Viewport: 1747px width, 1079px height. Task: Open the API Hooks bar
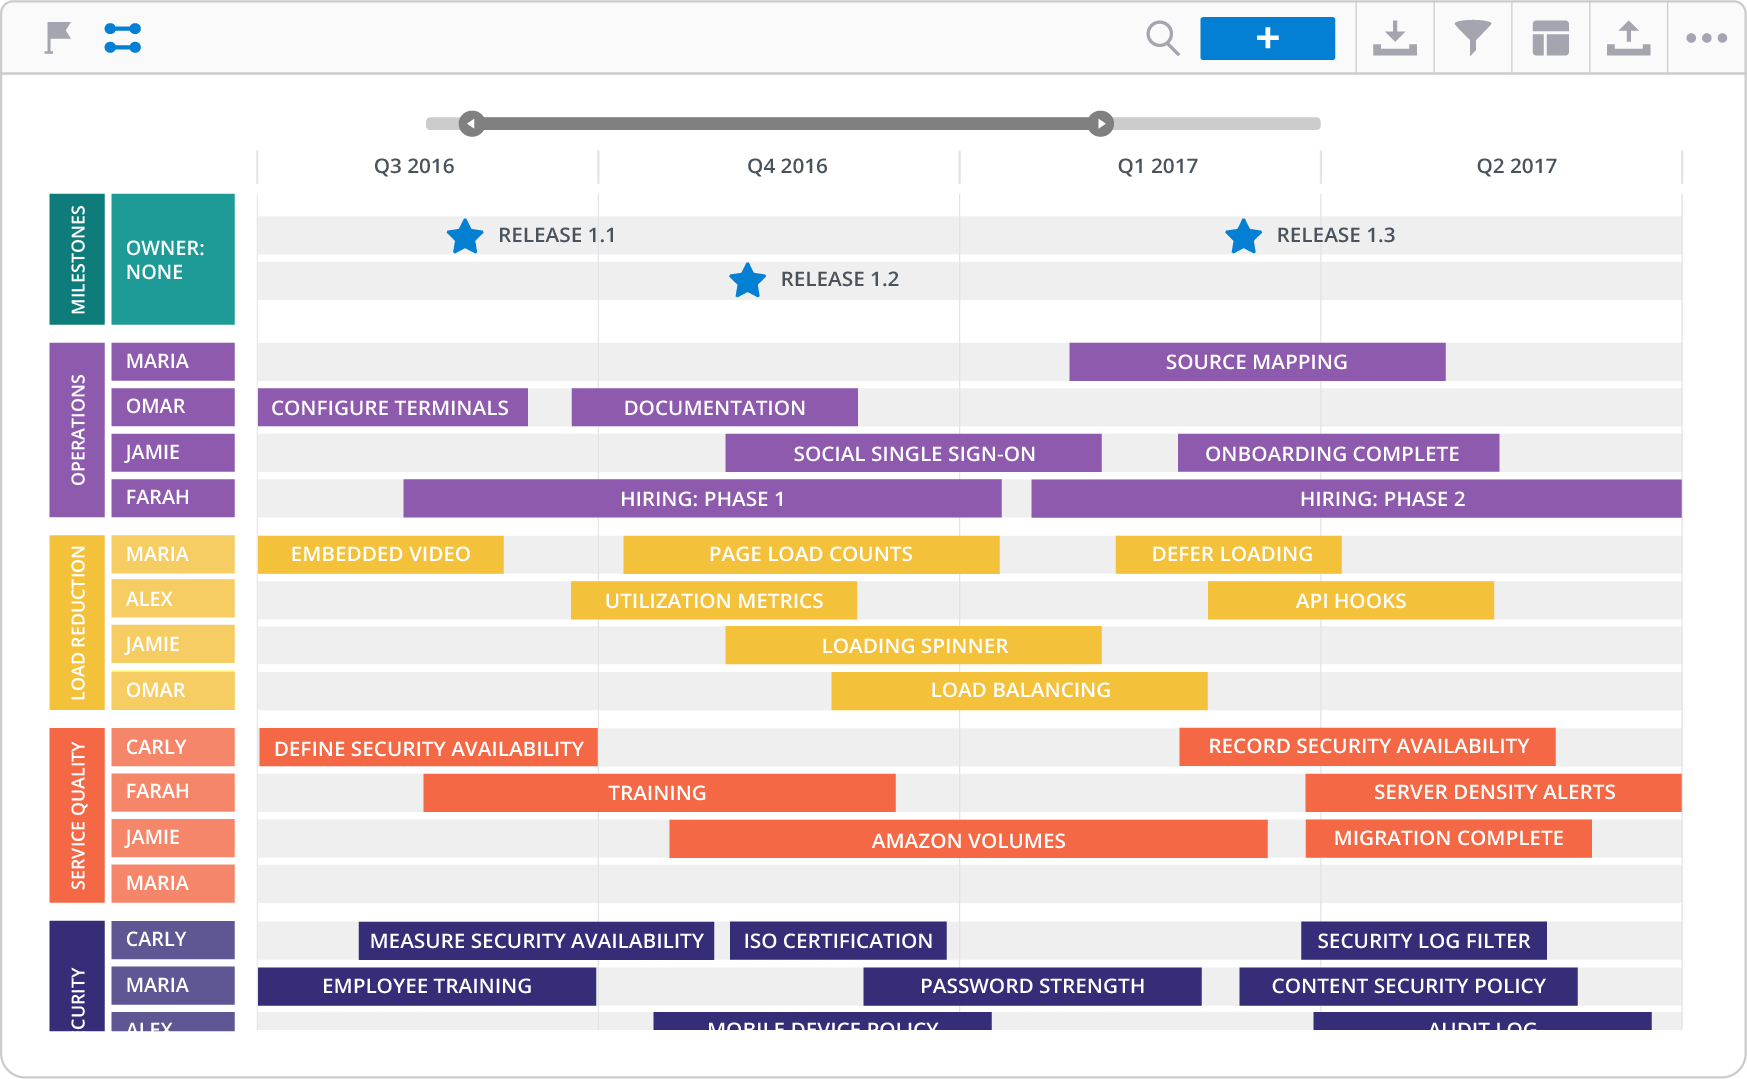point(1351,600)
